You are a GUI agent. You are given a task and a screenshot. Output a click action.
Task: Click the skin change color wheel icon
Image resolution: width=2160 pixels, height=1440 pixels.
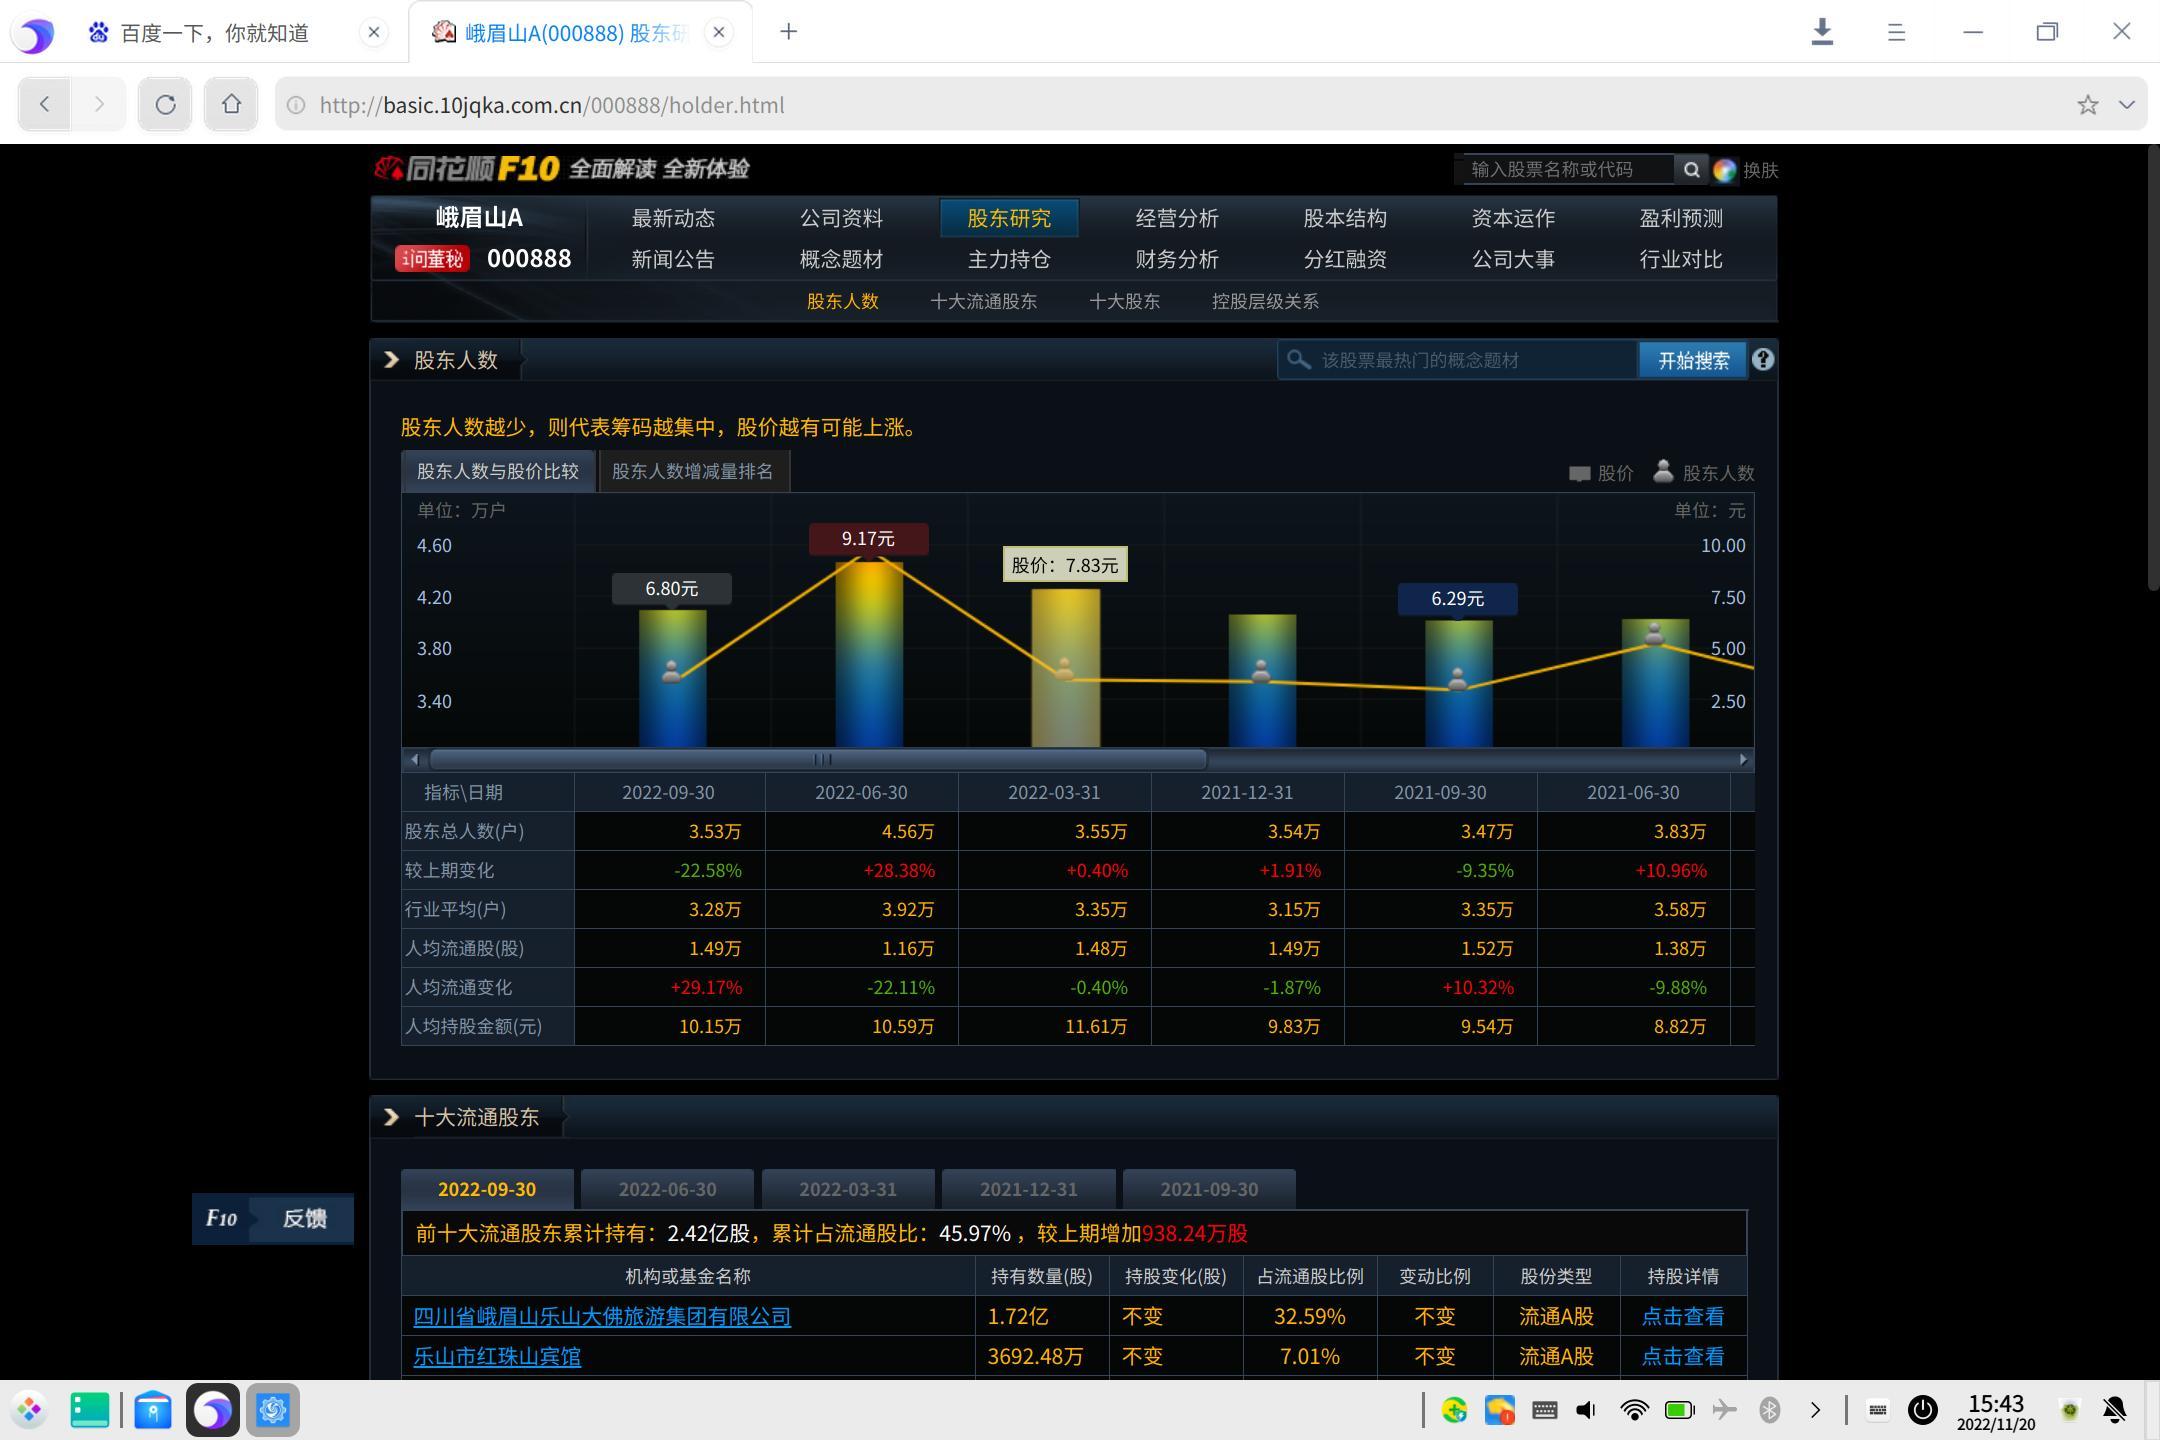click(1725, 170)
